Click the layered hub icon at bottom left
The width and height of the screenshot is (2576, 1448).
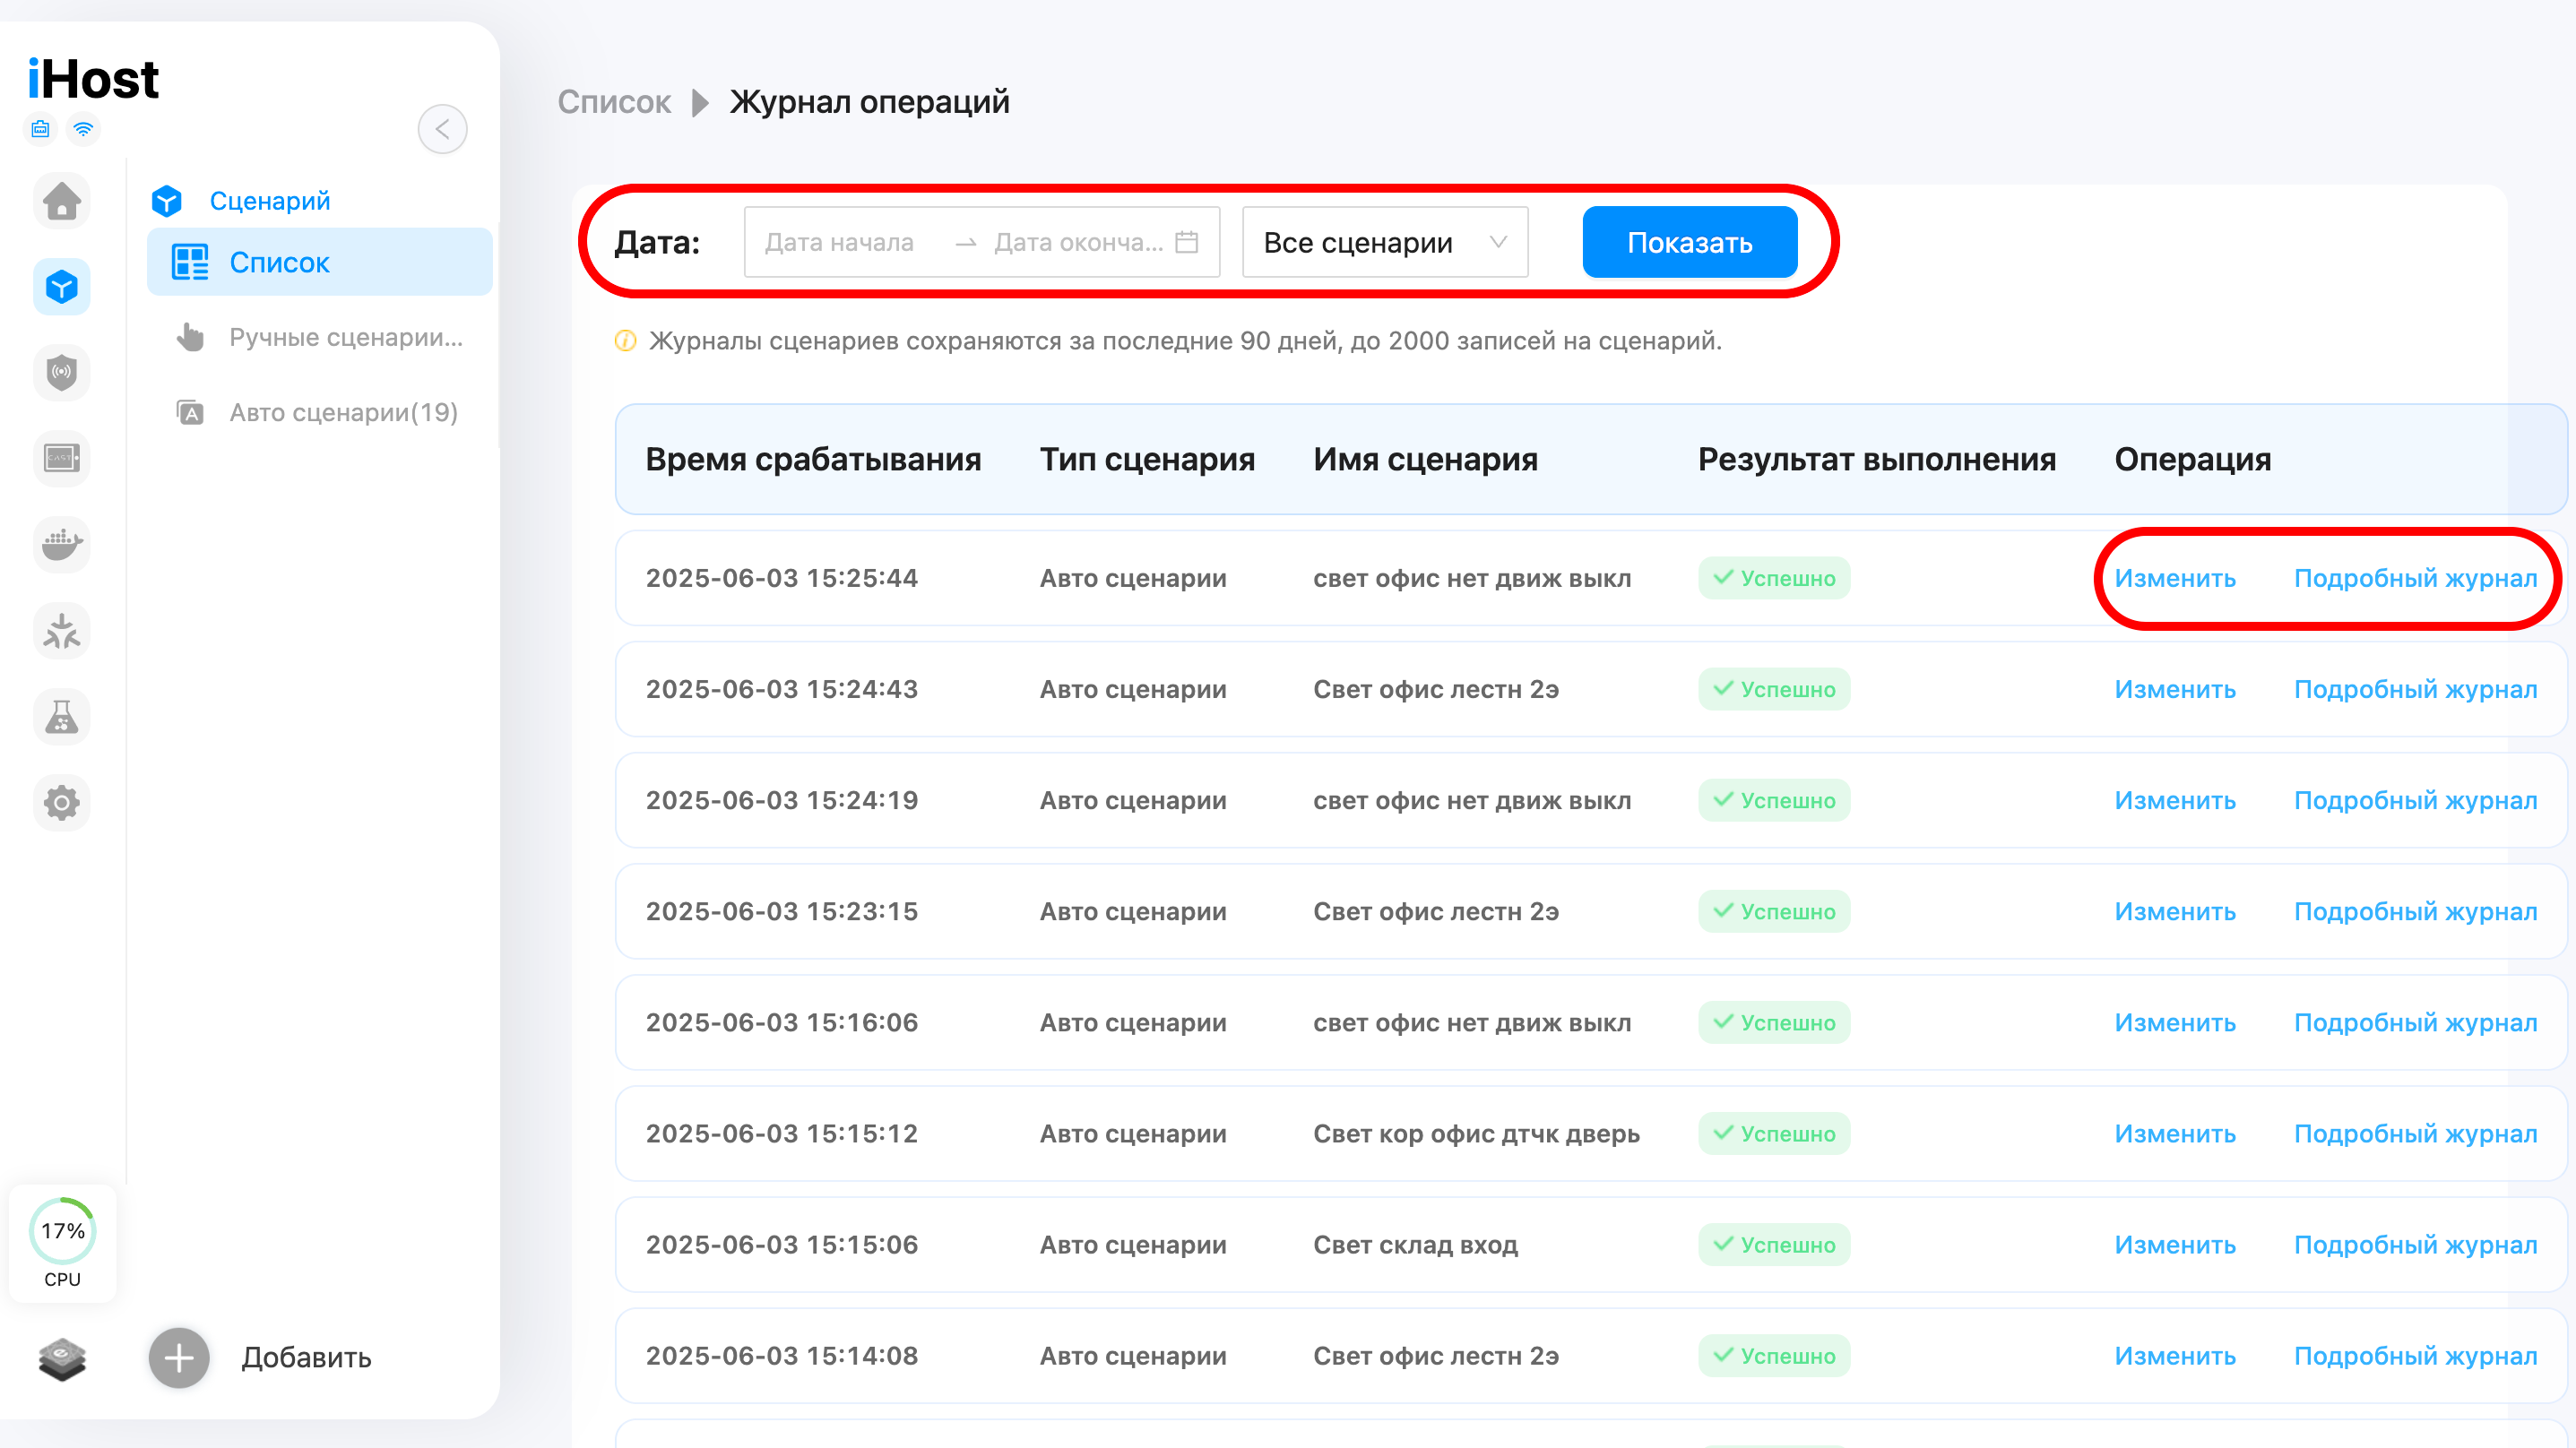[62, 1359]
